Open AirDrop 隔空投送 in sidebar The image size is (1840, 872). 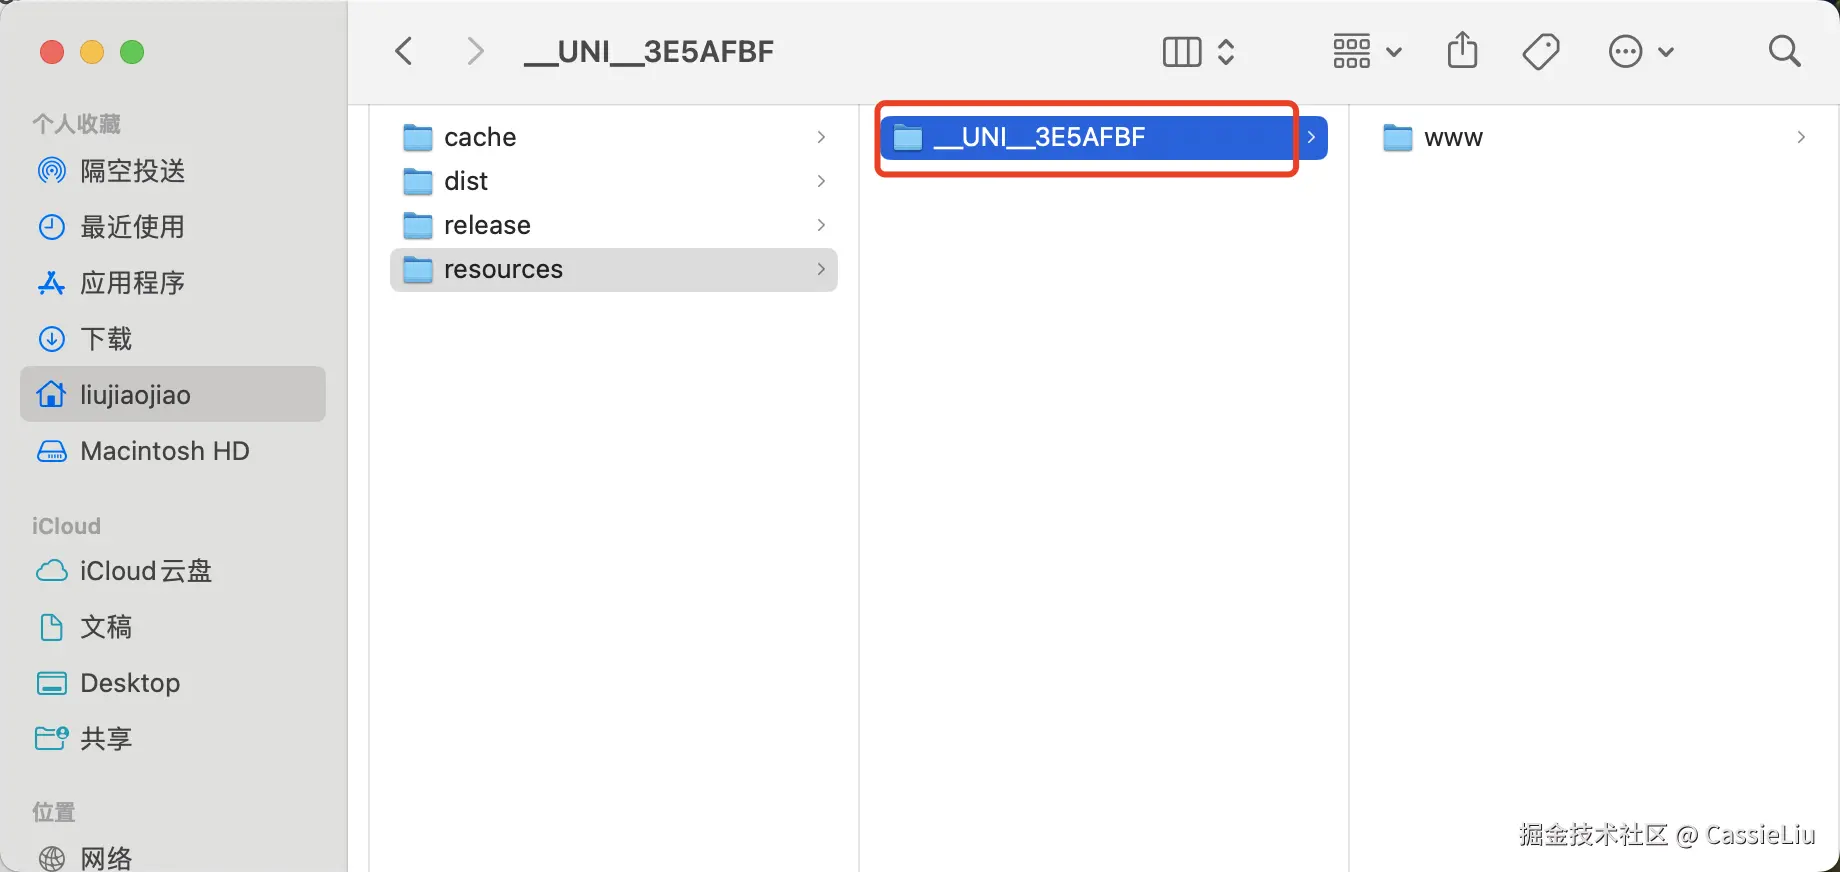click(132, 171)
